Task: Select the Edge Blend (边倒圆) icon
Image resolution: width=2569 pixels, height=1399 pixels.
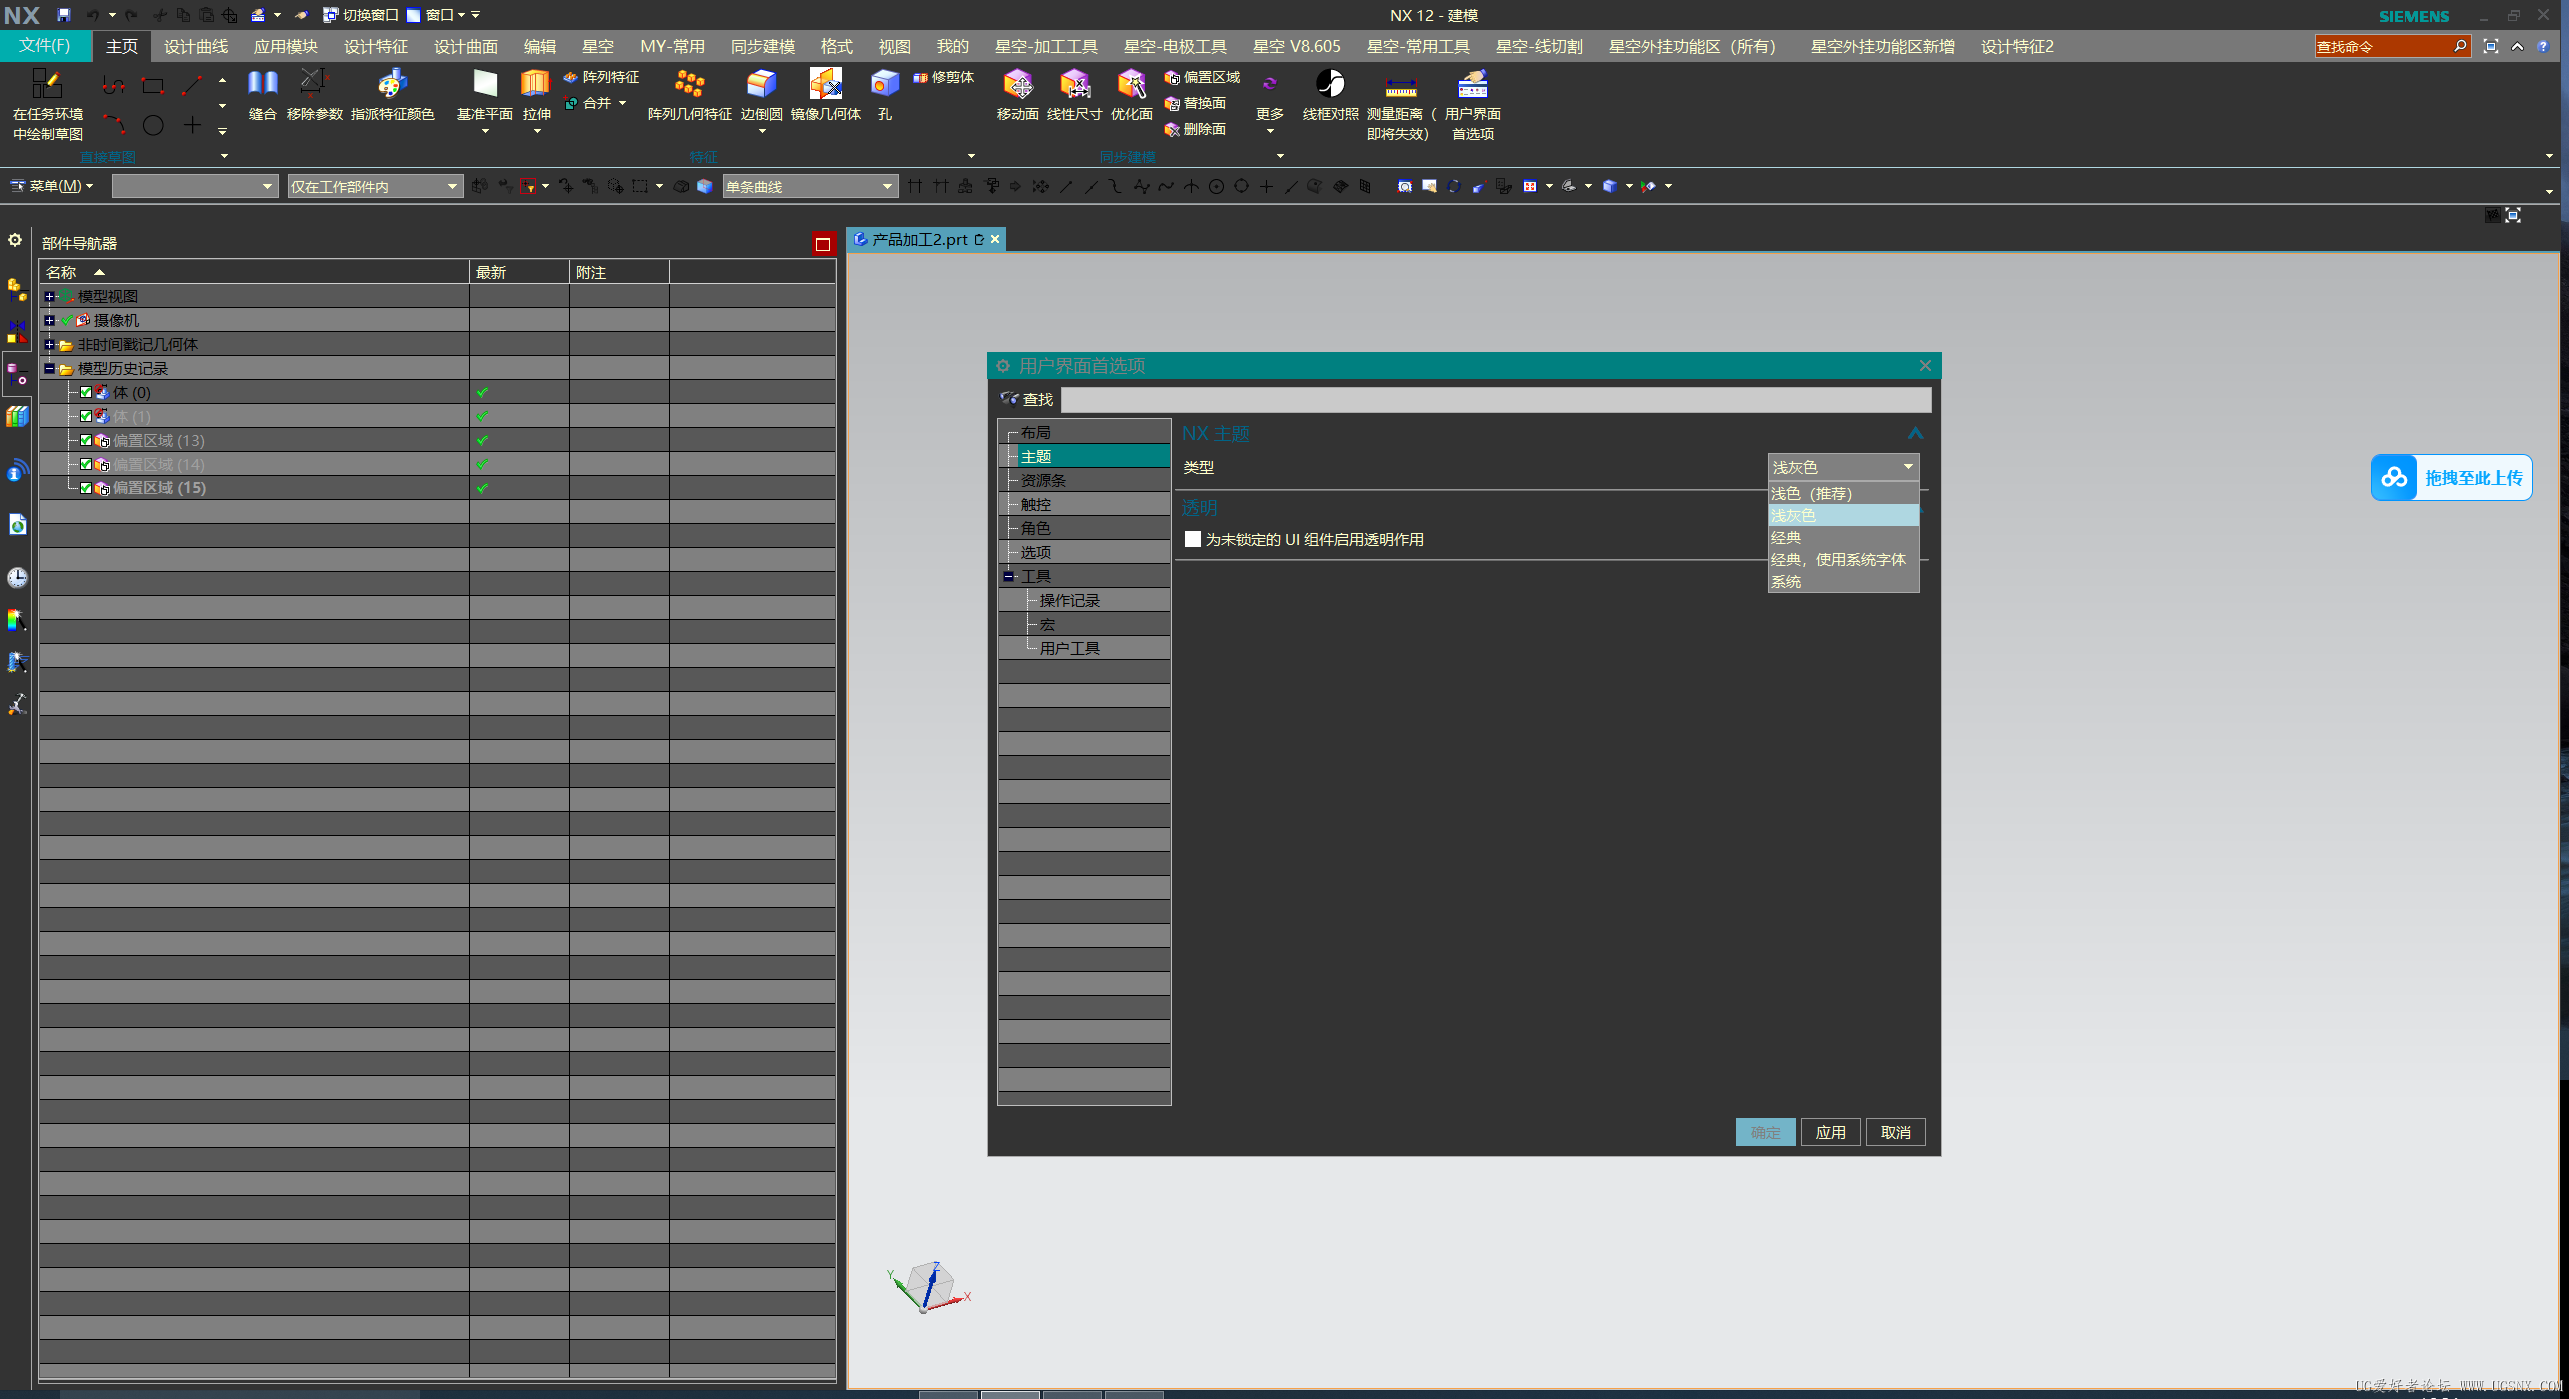Action: [761, 84]
